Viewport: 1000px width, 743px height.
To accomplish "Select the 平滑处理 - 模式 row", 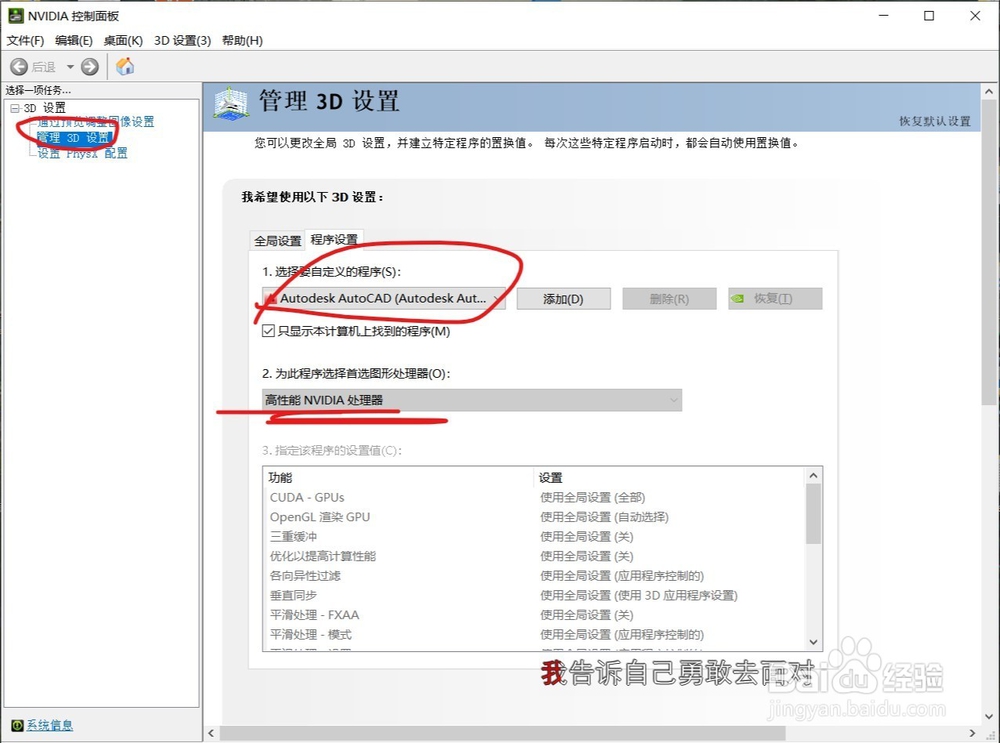I will pos(534,635).
